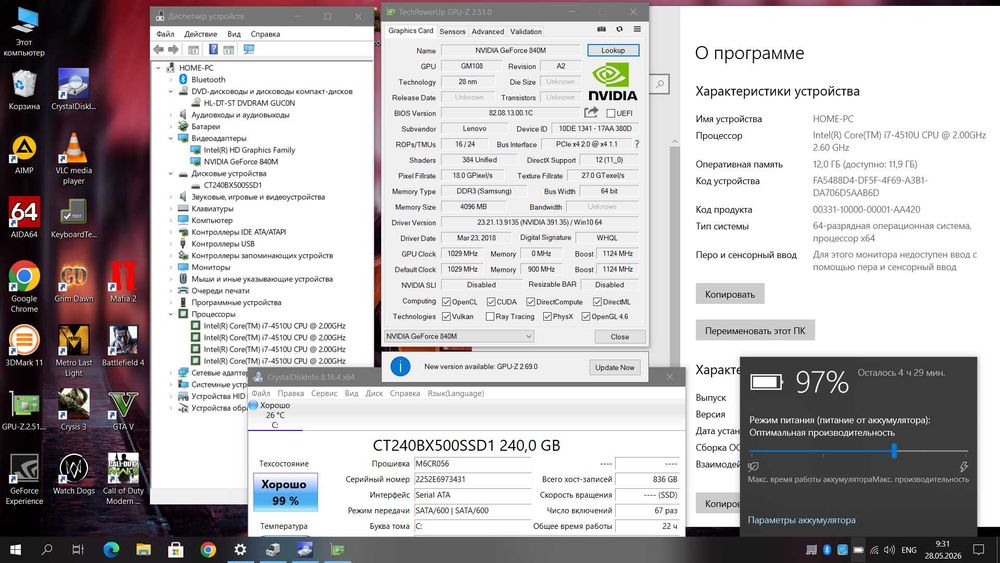Expand the Клавиатуры node
The width and height of the screenshot is (1000, 563).
click(x=171, y=208)
